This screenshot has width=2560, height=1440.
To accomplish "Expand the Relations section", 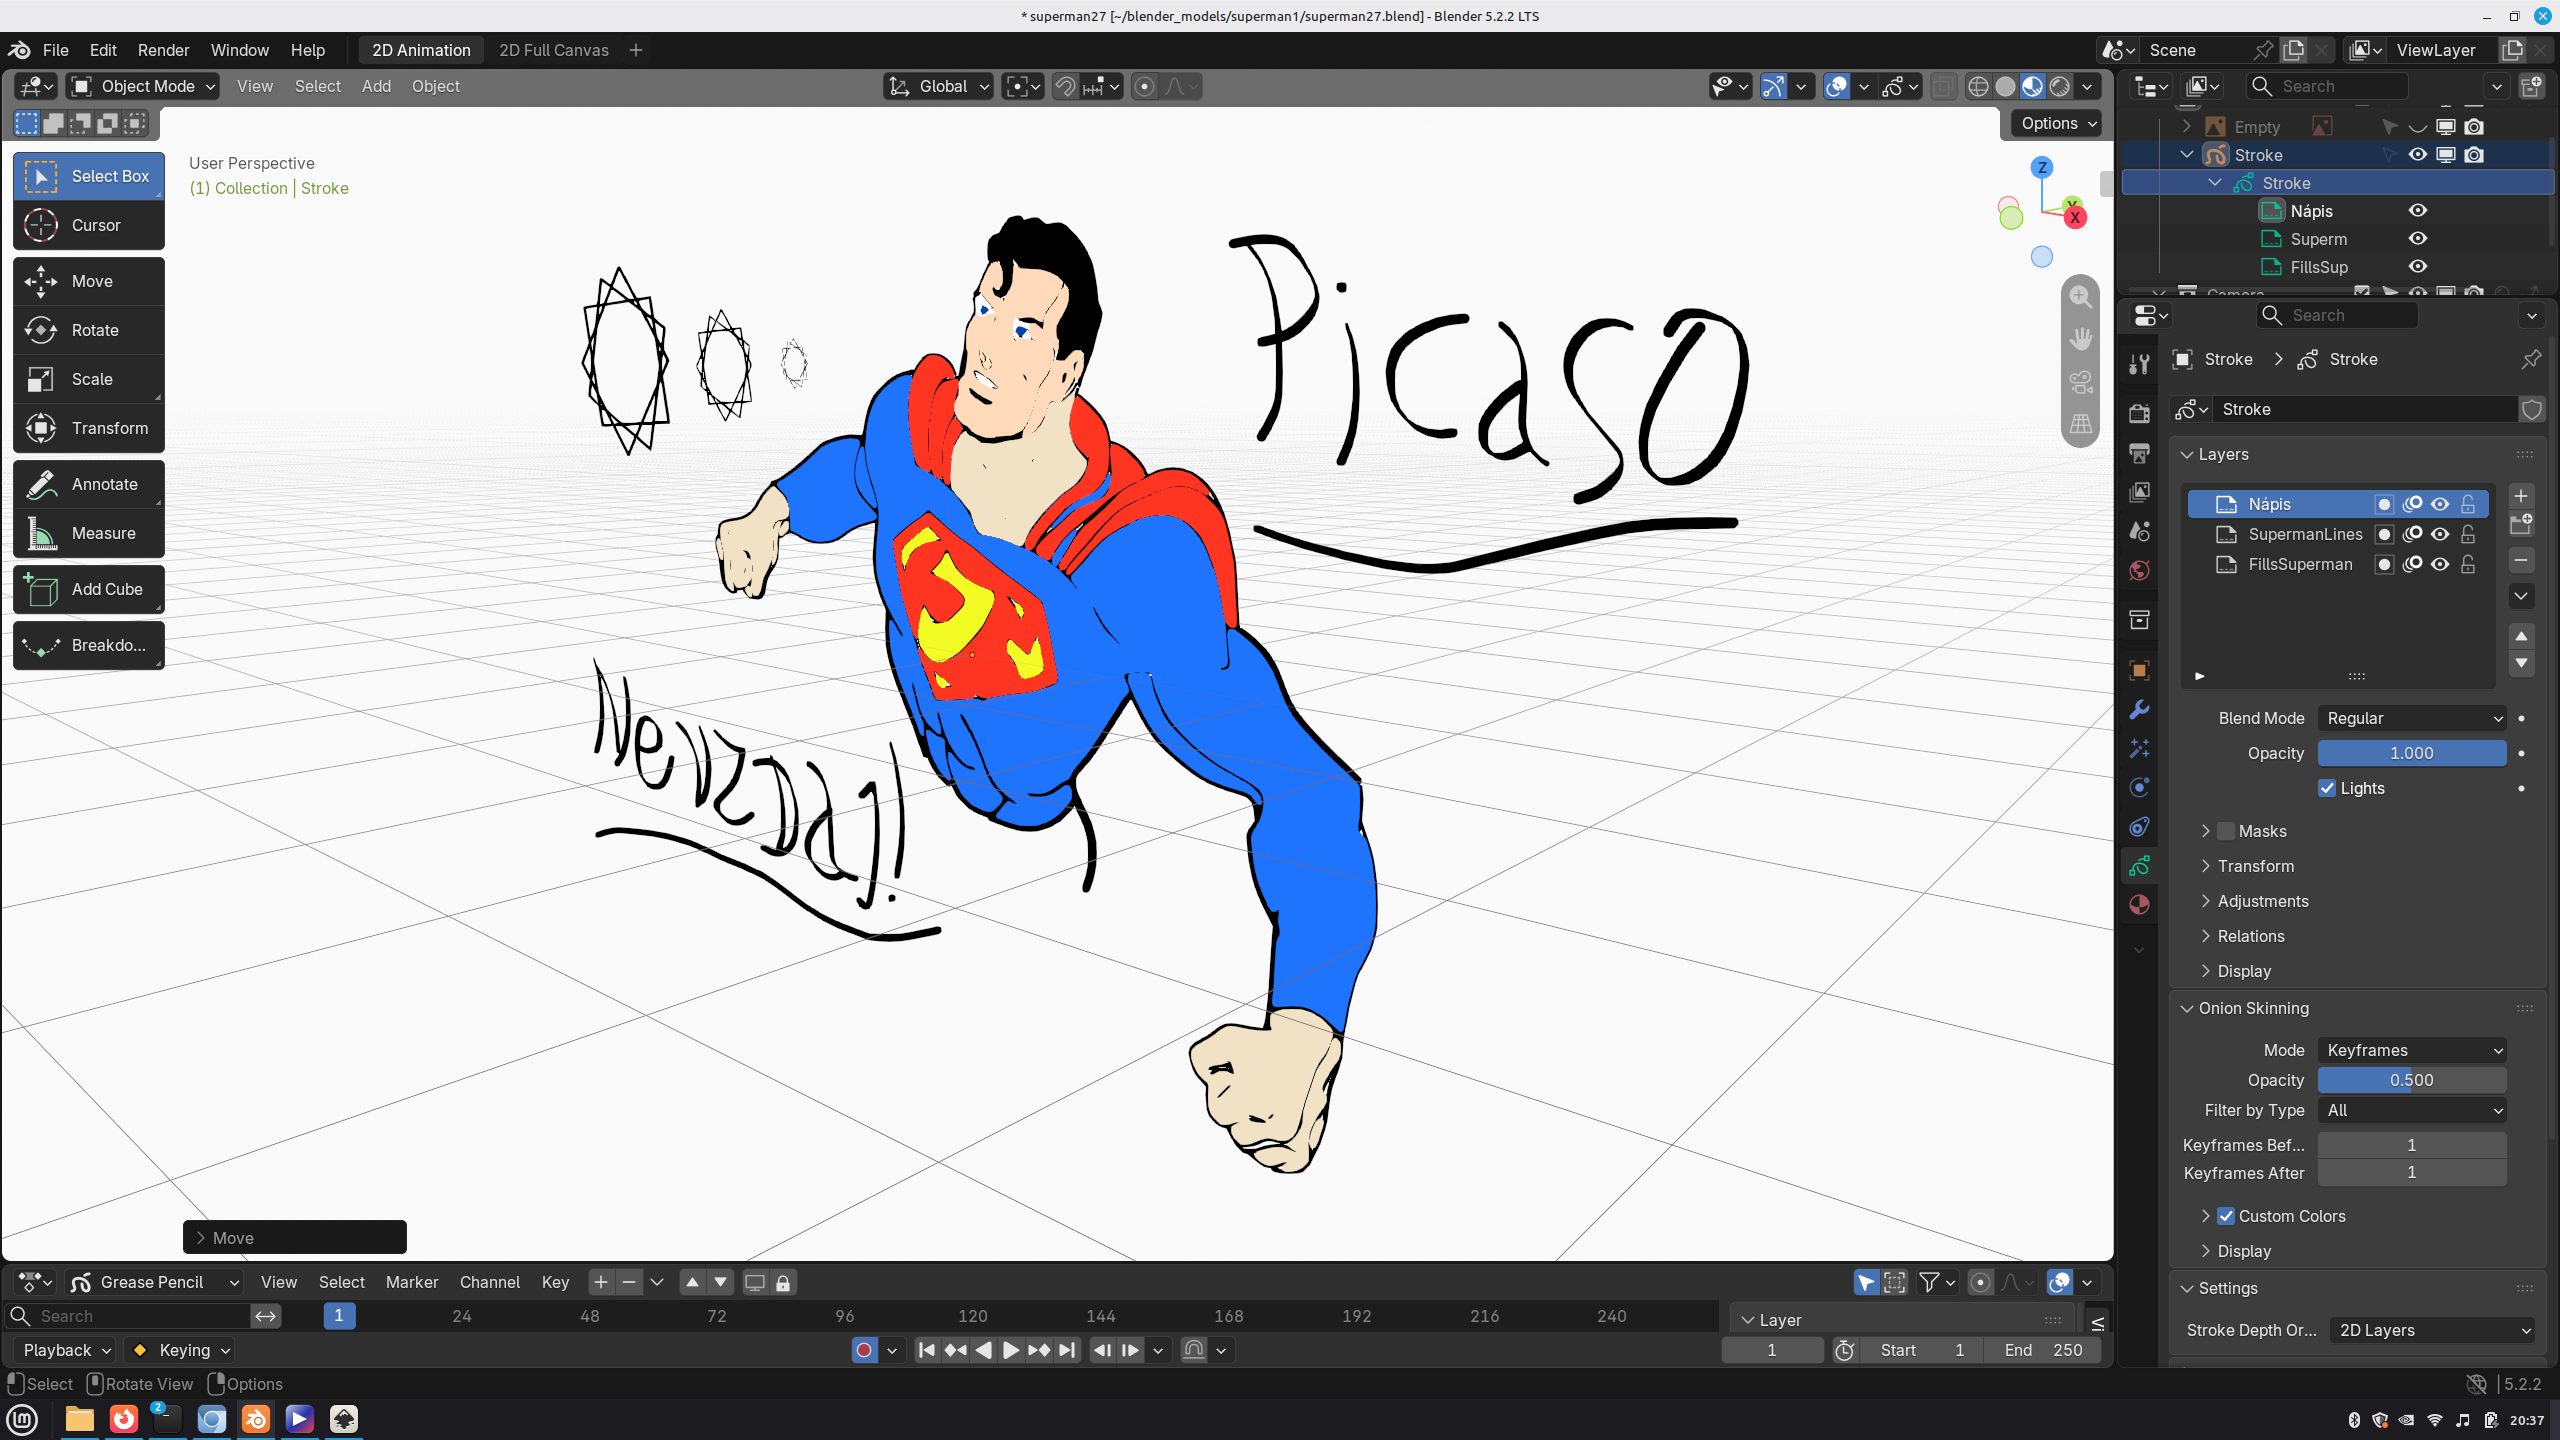I will 2250,936.
